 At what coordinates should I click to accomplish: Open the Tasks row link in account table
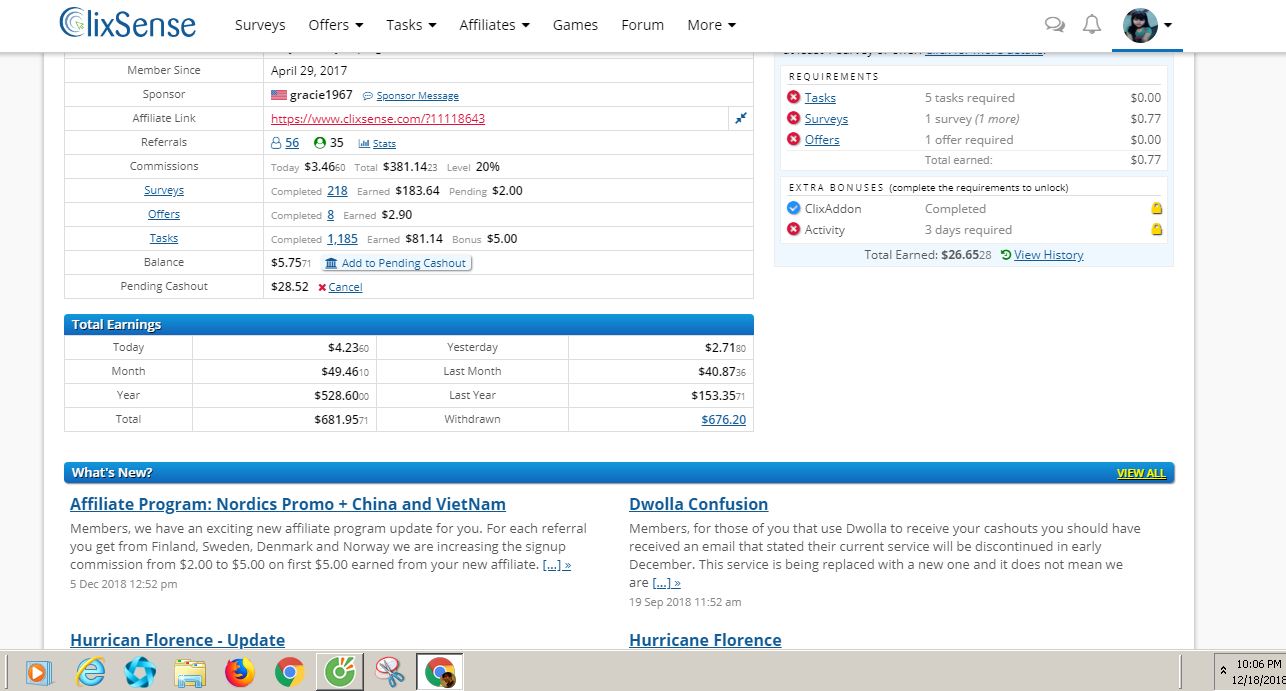(164, 238)
